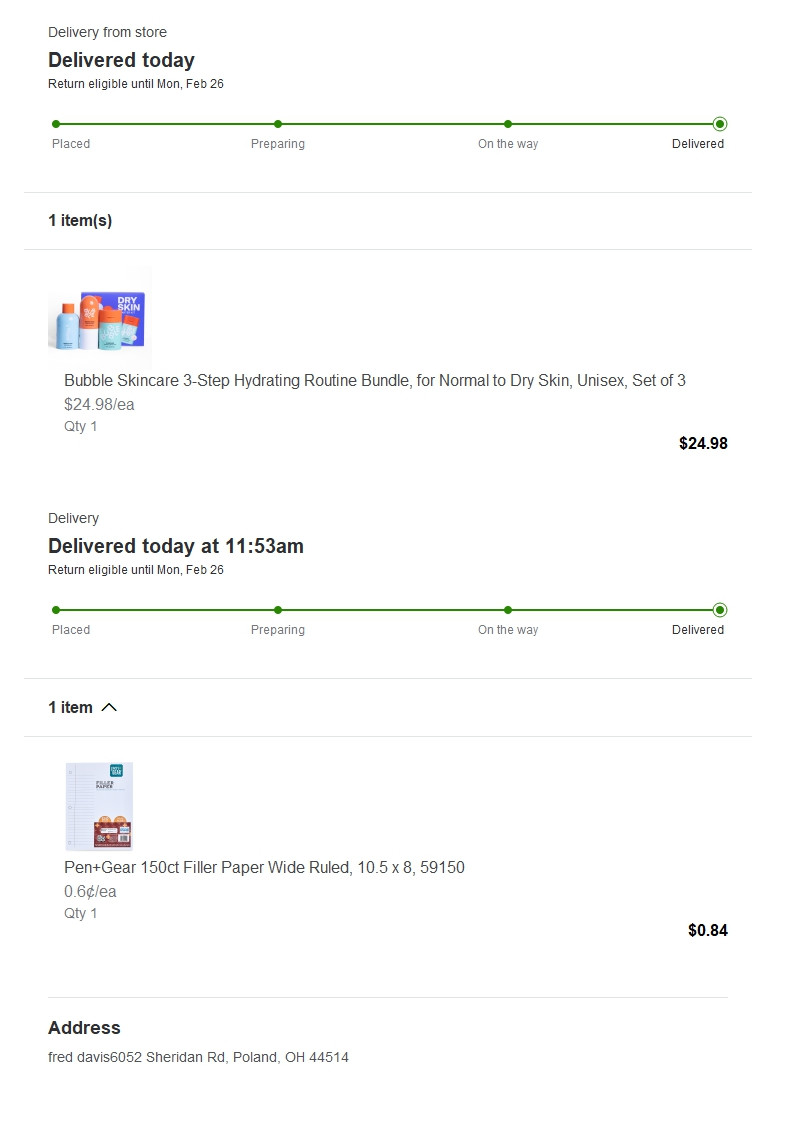The width and height of the screenshot is (800, 1133).
Task: Click On the way dot in 11:53am tracker
Action: 508,610
